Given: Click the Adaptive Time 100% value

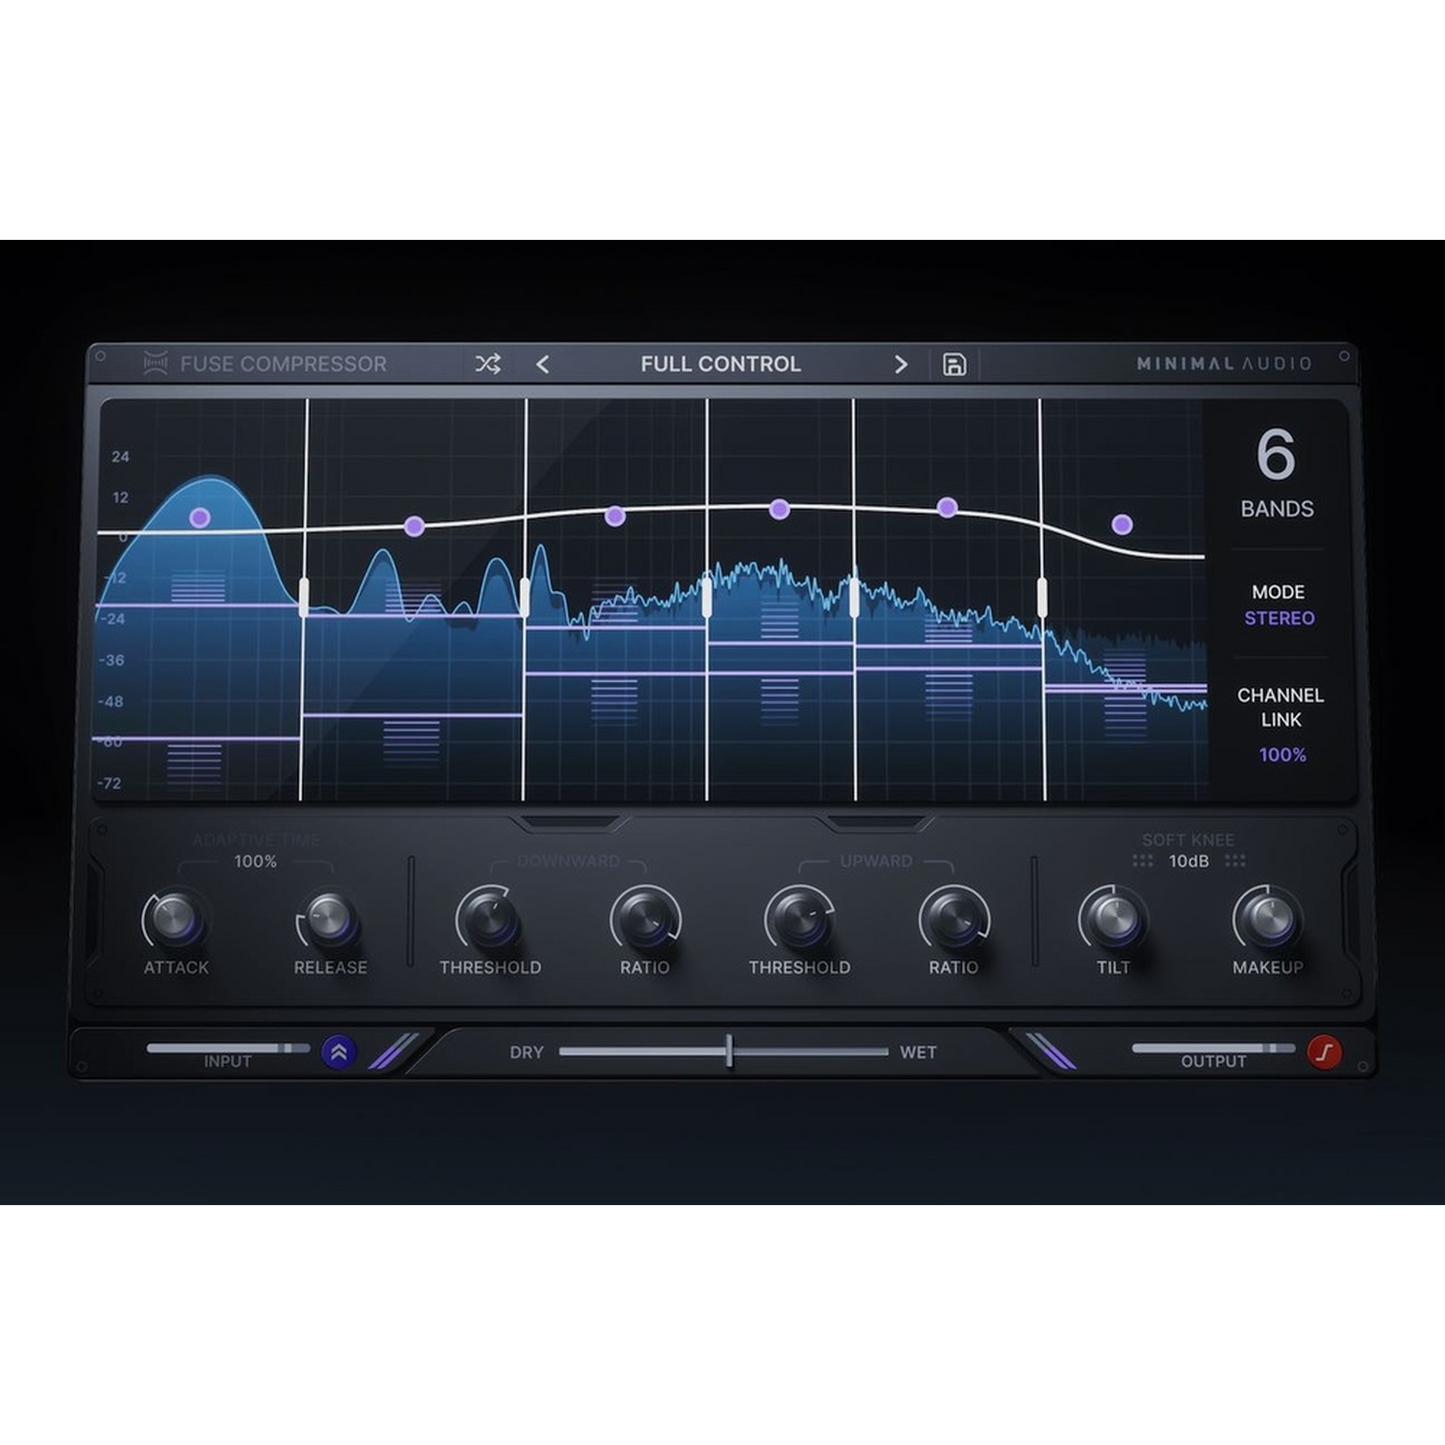Looking at the screenshot, I should point(255,861).
